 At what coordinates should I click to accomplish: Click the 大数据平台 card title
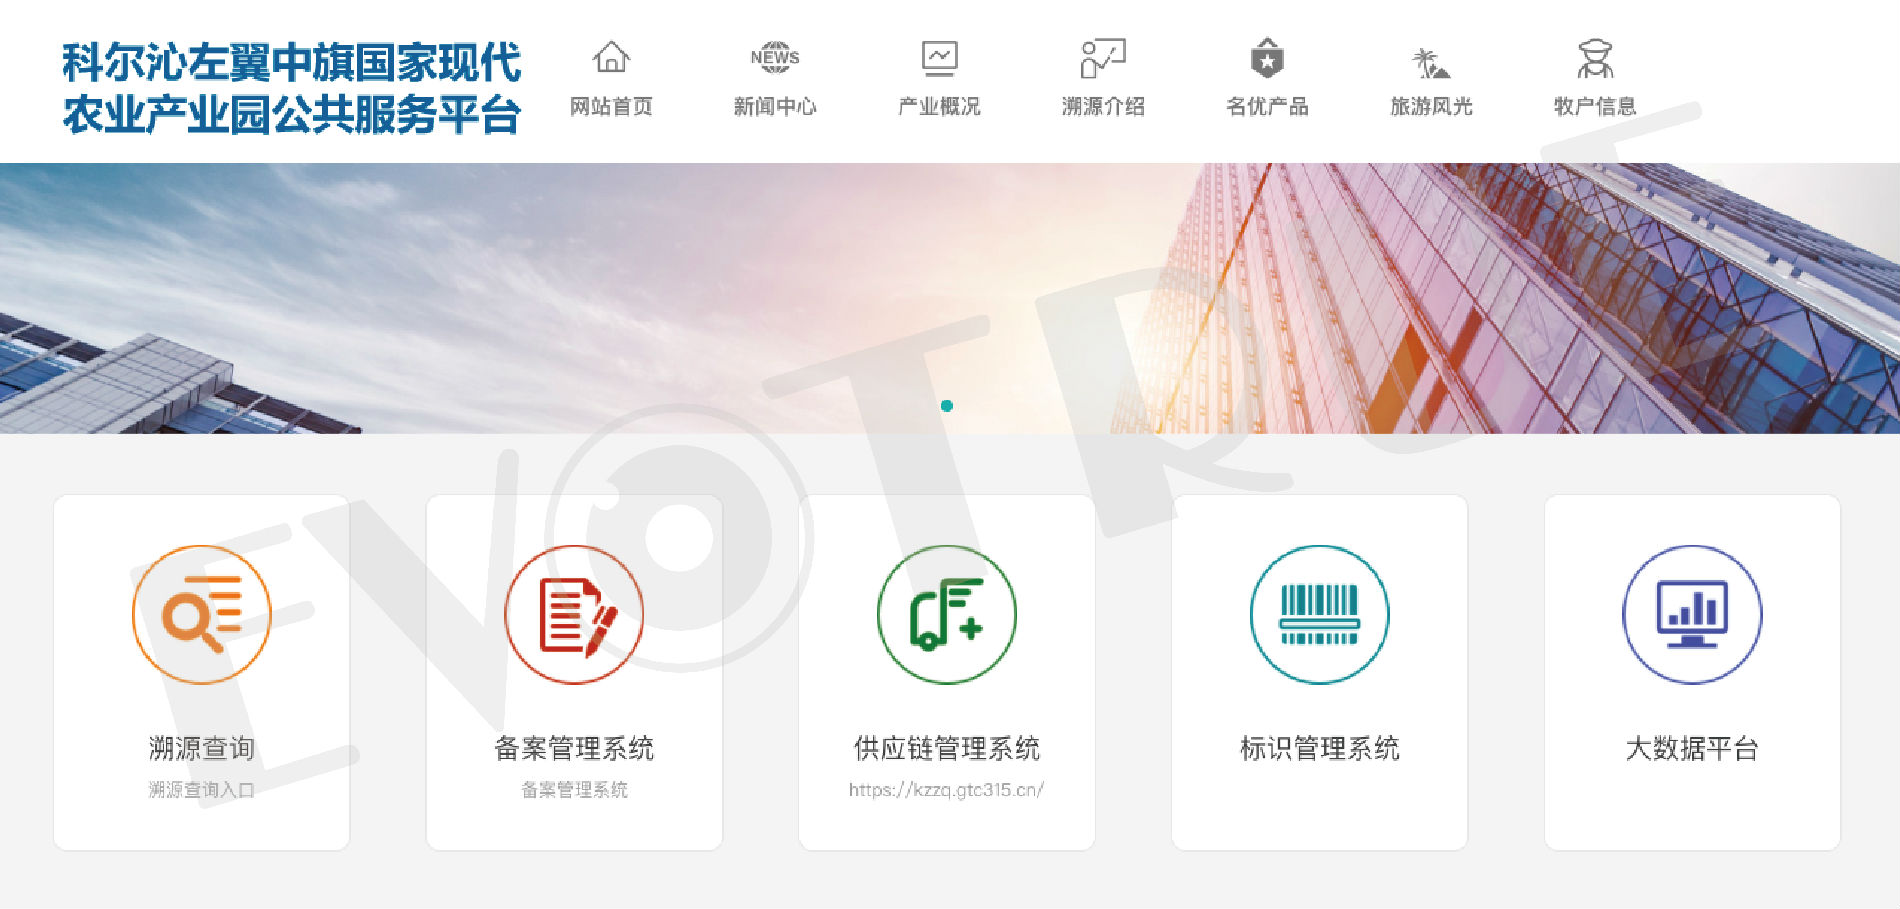[x=1692, y=748]
